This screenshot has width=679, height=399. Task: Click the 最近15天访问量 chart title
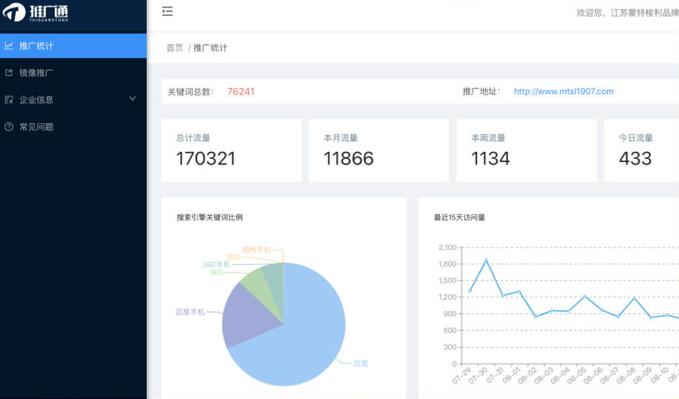[x=459, y=217]
